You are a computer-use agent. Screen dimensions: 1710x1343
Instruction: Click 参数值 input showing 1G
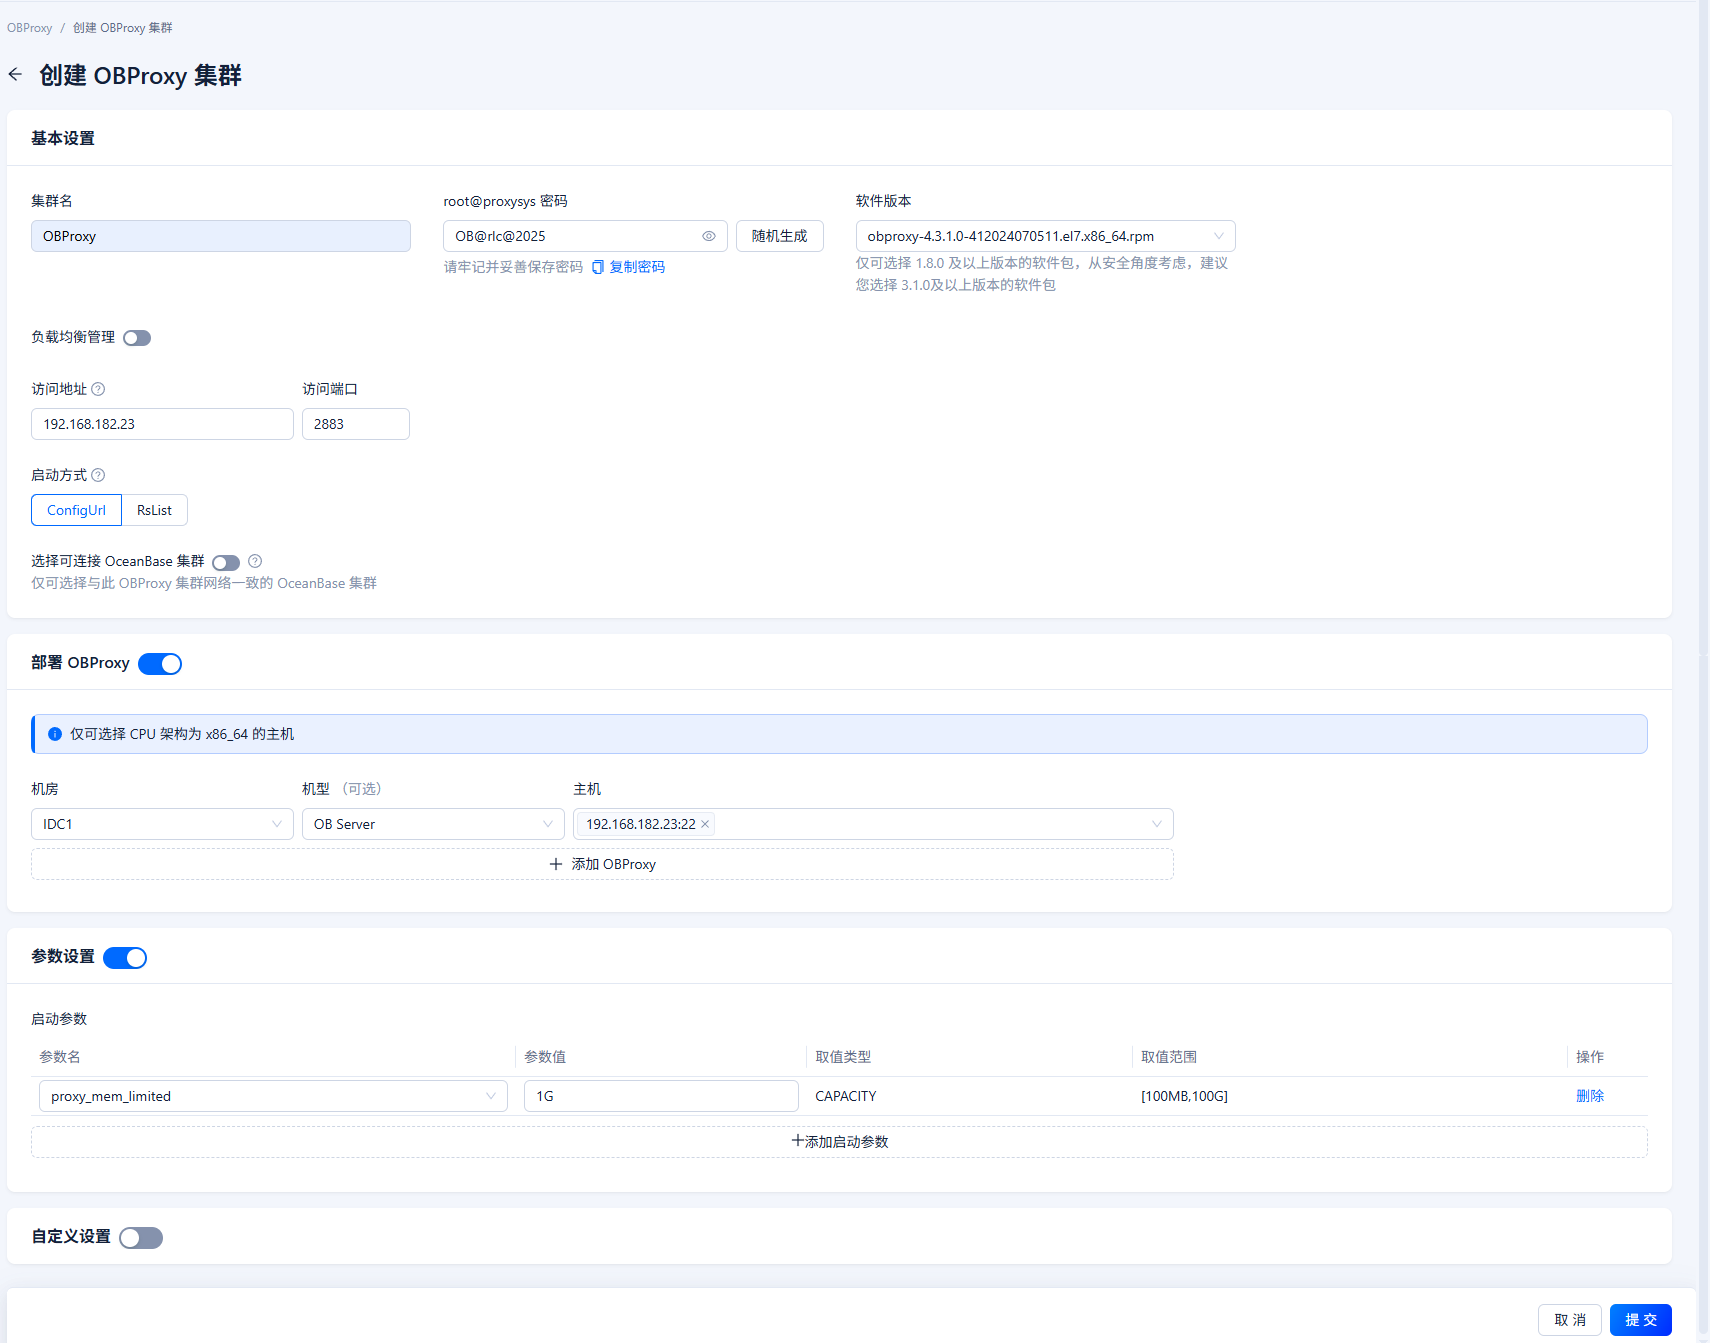coord(661,1096)
